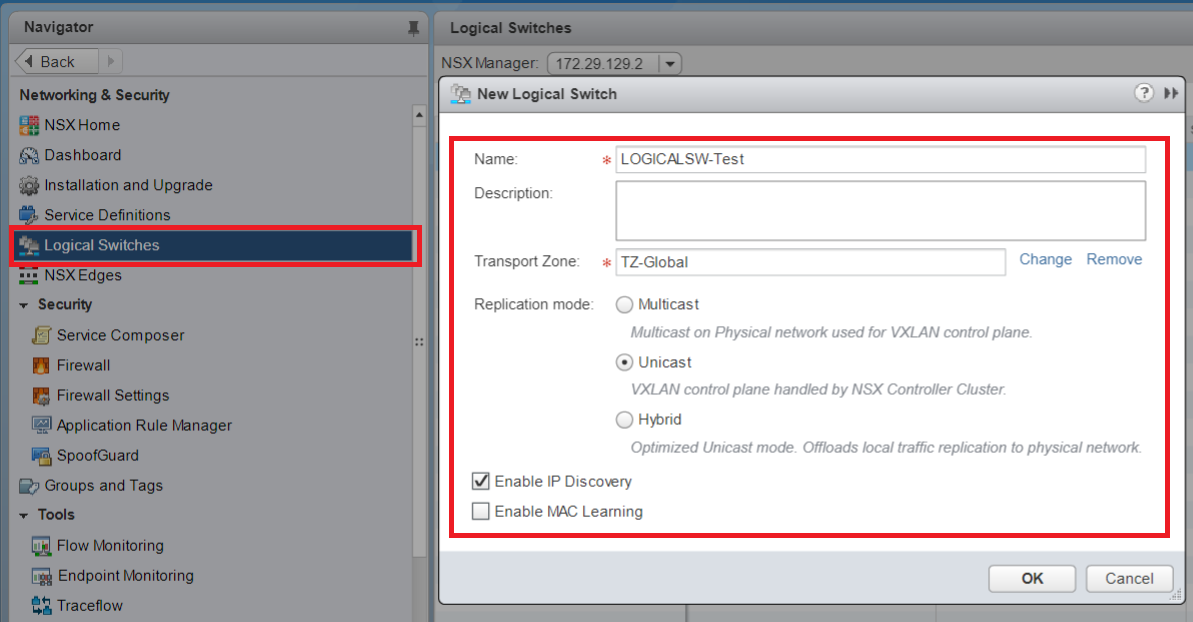The width and height of the screenshot is (1193, 622).
Task: Open Installation and Upgrade
Action: (129, 186)
